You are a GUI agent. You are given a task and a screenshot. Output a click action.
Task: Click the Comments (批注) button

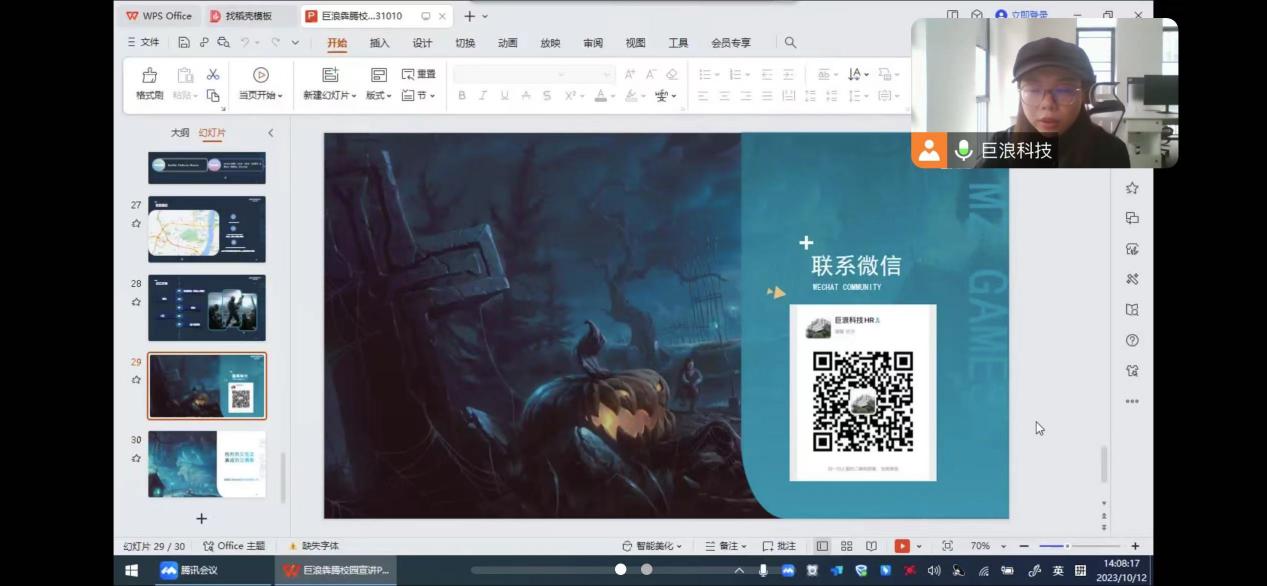779,546
